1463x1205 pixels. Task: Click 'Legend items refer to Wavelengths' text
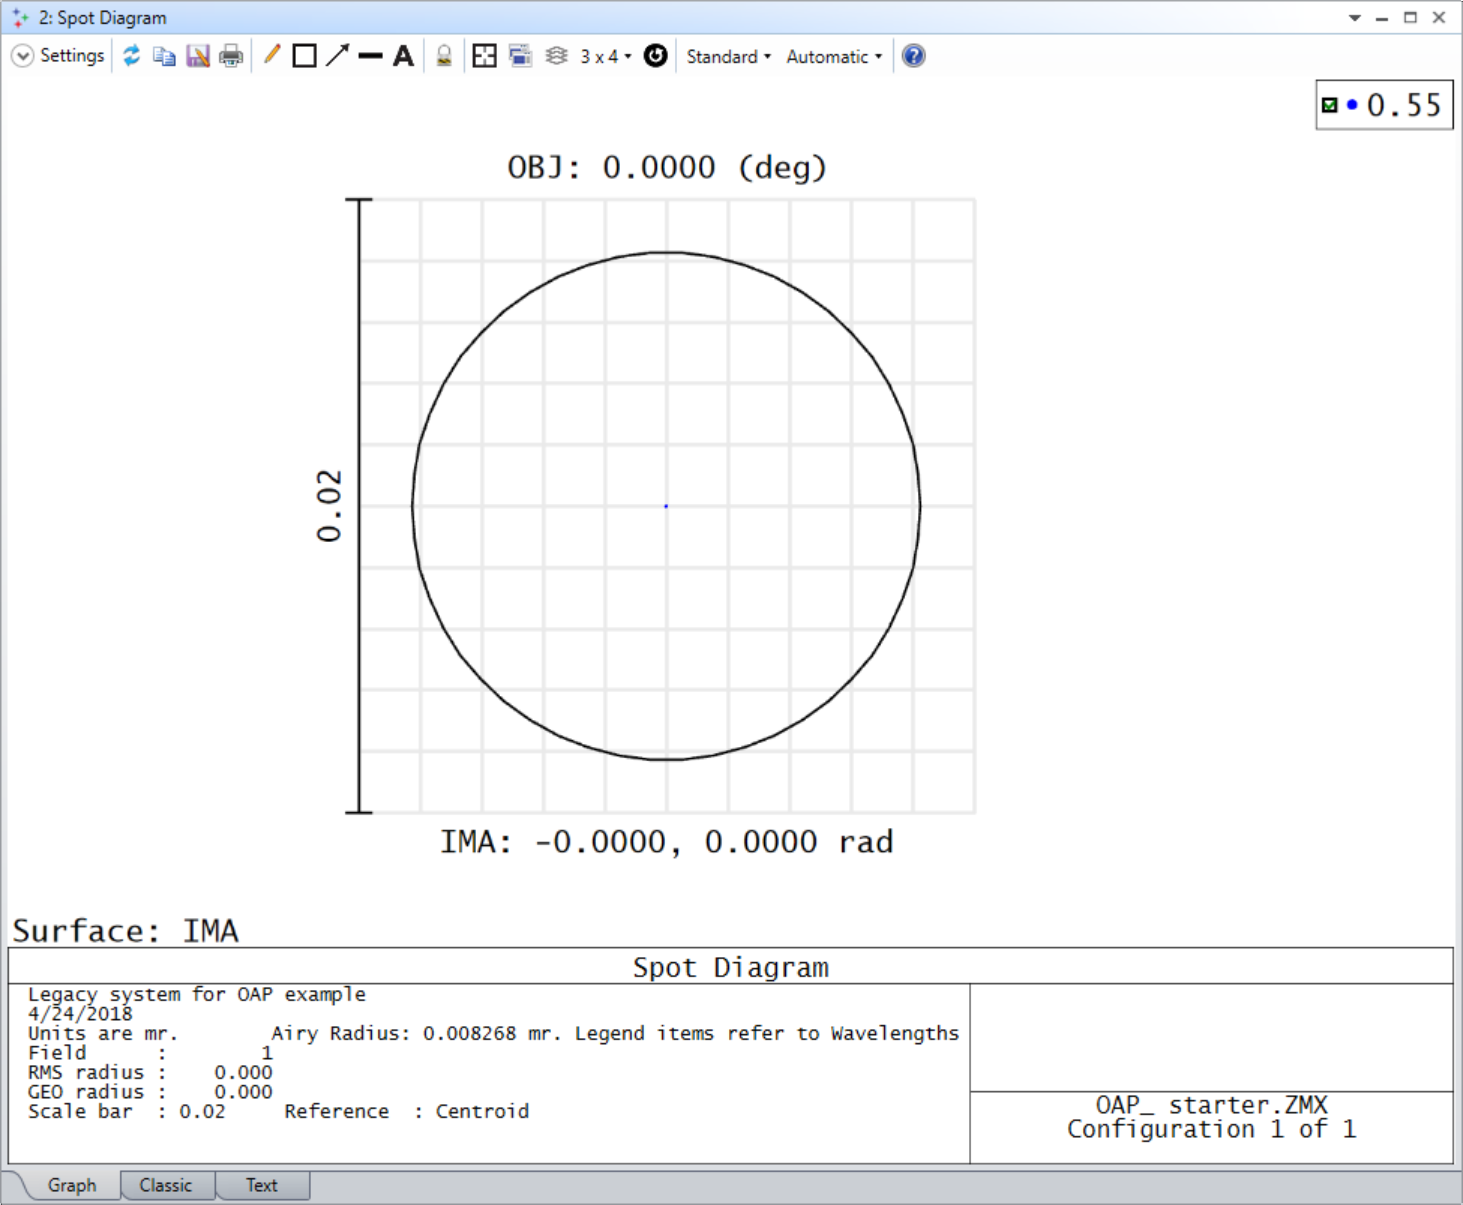pos(767,1033)
